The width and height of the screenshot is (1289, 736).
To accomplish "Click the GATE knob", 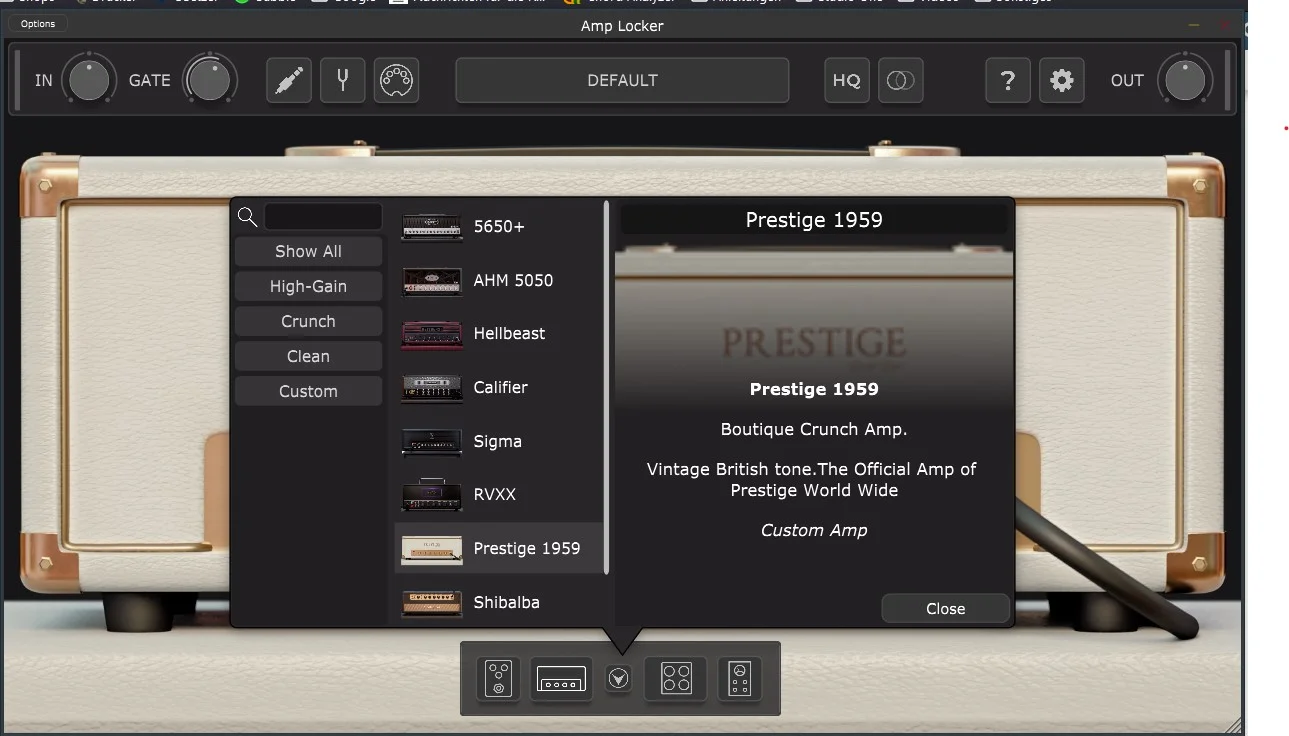I will (x=209, y=80).
